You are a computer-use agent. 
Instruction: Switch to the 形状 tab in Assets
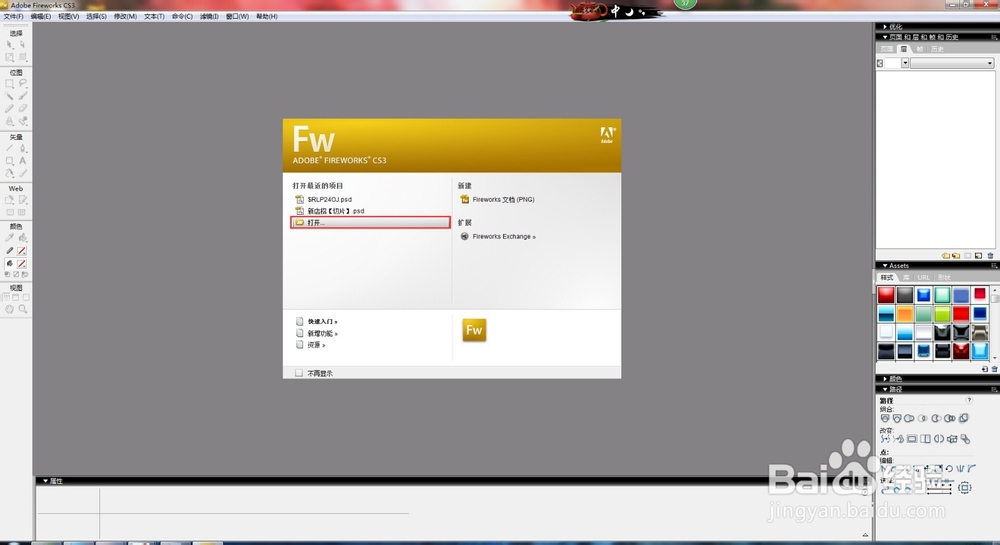pos(945,277)
